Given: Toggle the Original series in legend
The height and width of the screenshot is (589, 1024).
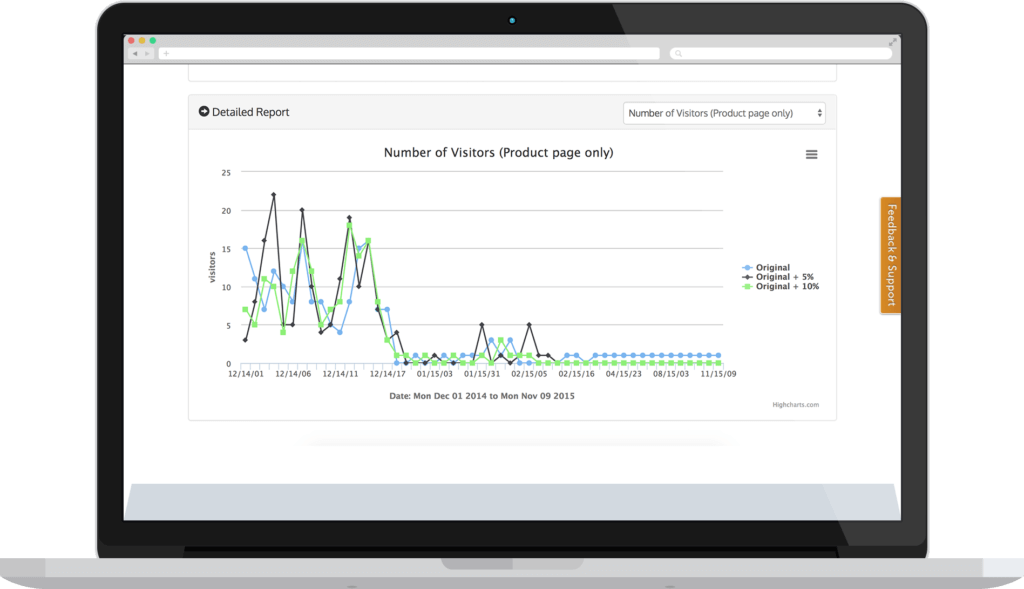Looking at the screenshot, I should click(773, 268).
